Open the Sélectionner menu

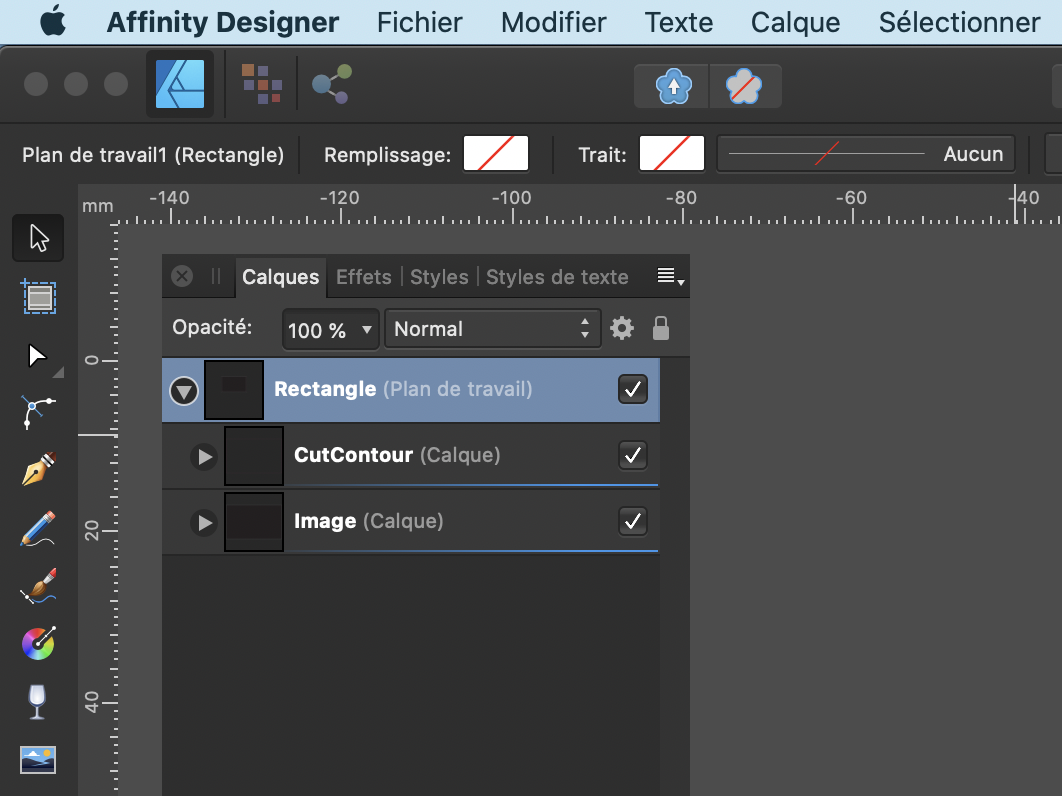[x=959, y=22]
